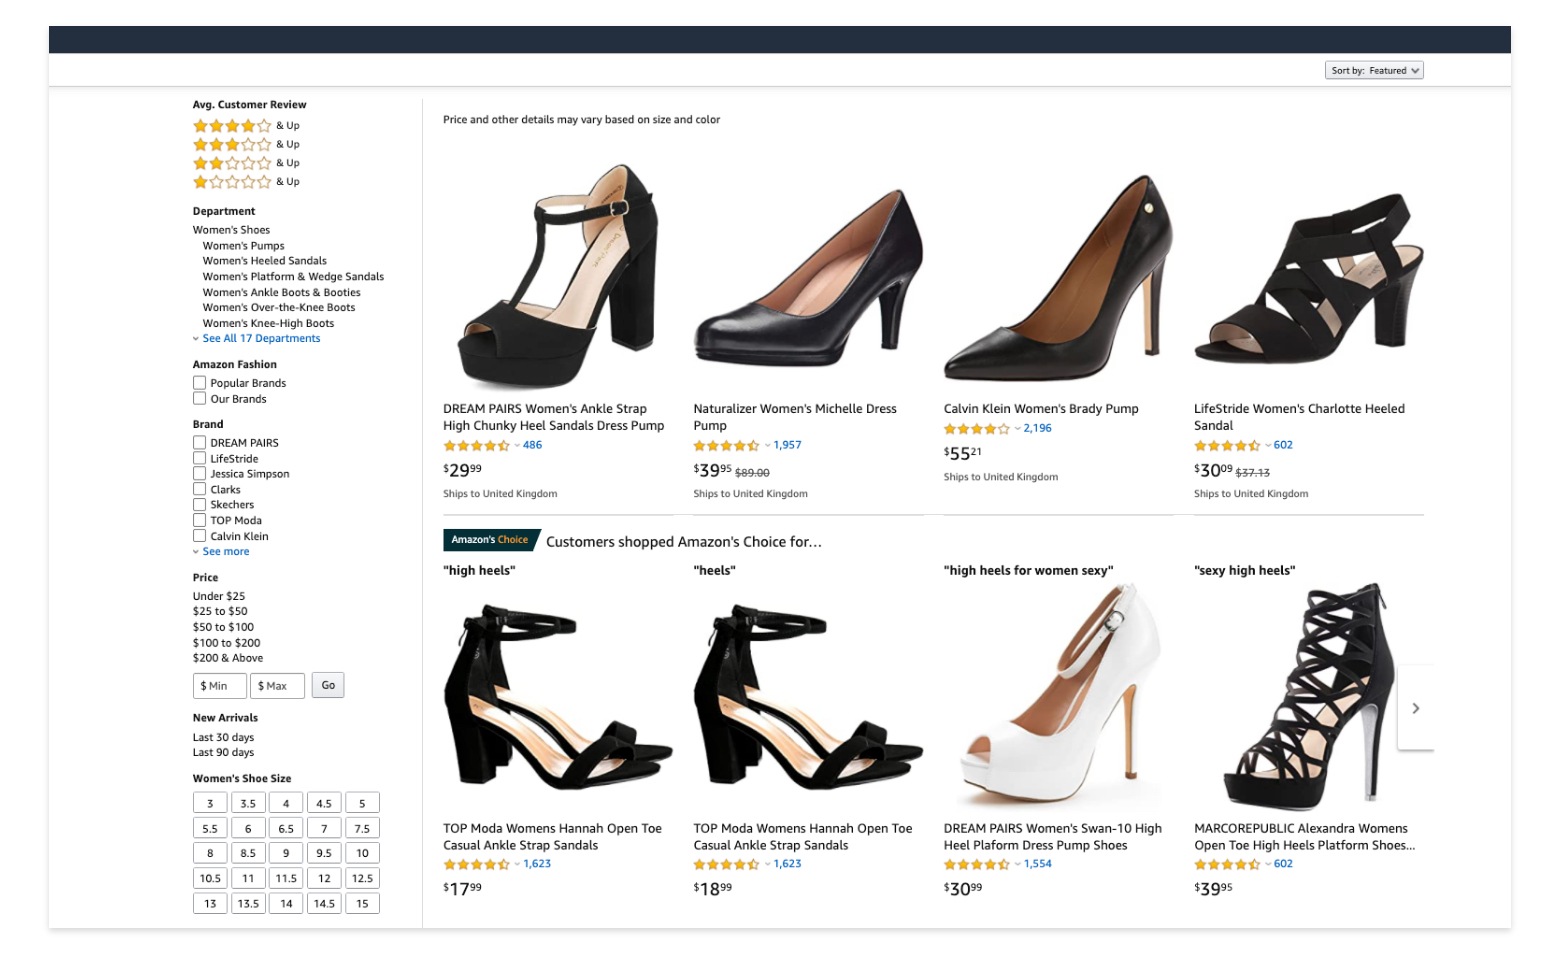Screen dimensions: 1560x954
Task: Check the Popular Brands checkbox
Action: (x=199, y=383)
